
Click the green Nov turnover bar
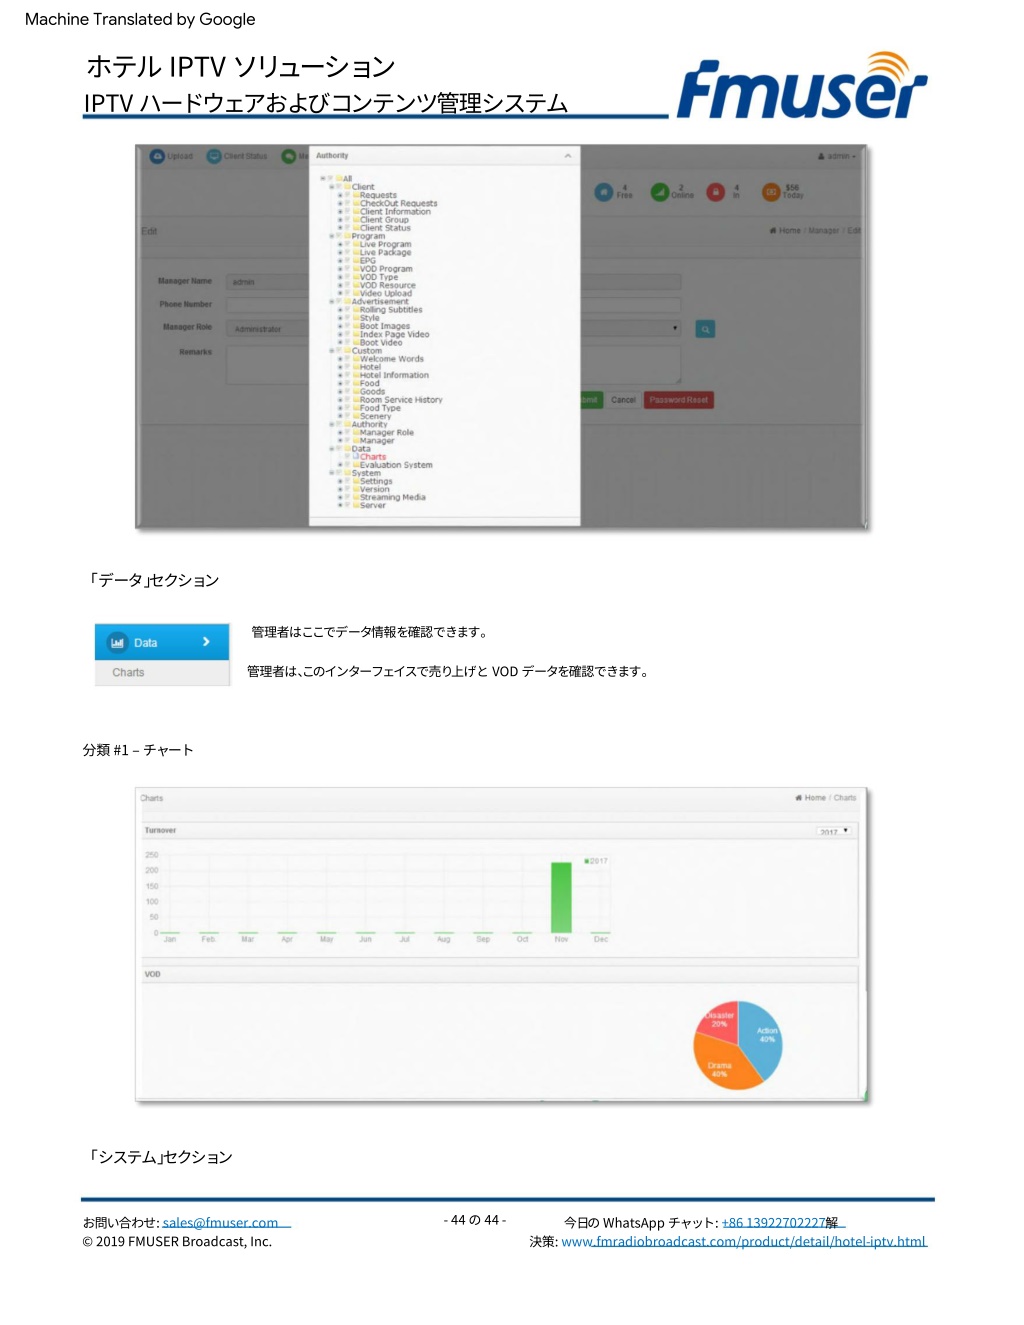[x=561, y=897]
